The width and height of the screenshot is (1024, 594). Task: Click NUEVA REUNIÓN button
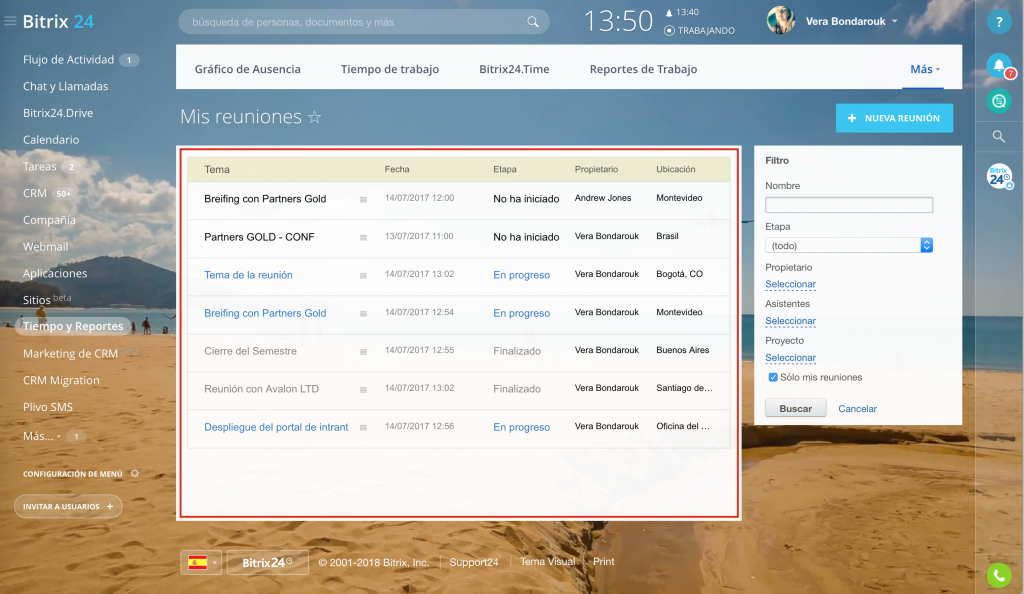pos(894,118)
